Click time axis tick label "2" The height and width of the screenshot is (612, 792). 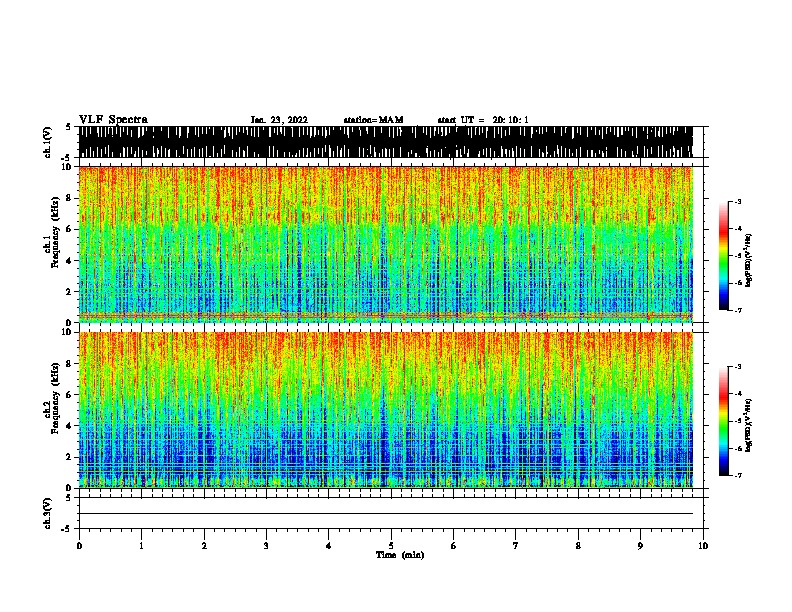[x=204, y=546]
